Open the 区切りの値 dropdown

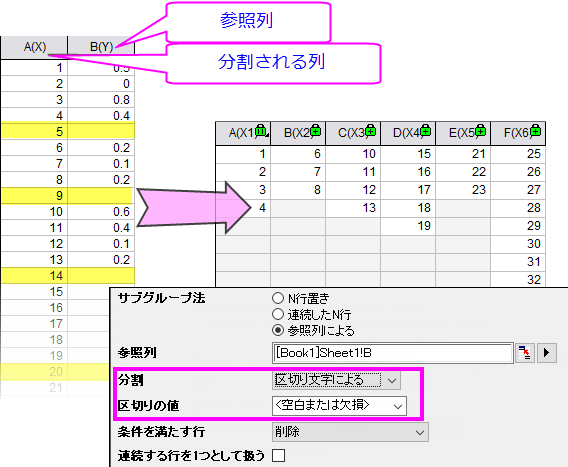(x=339, y=406)
